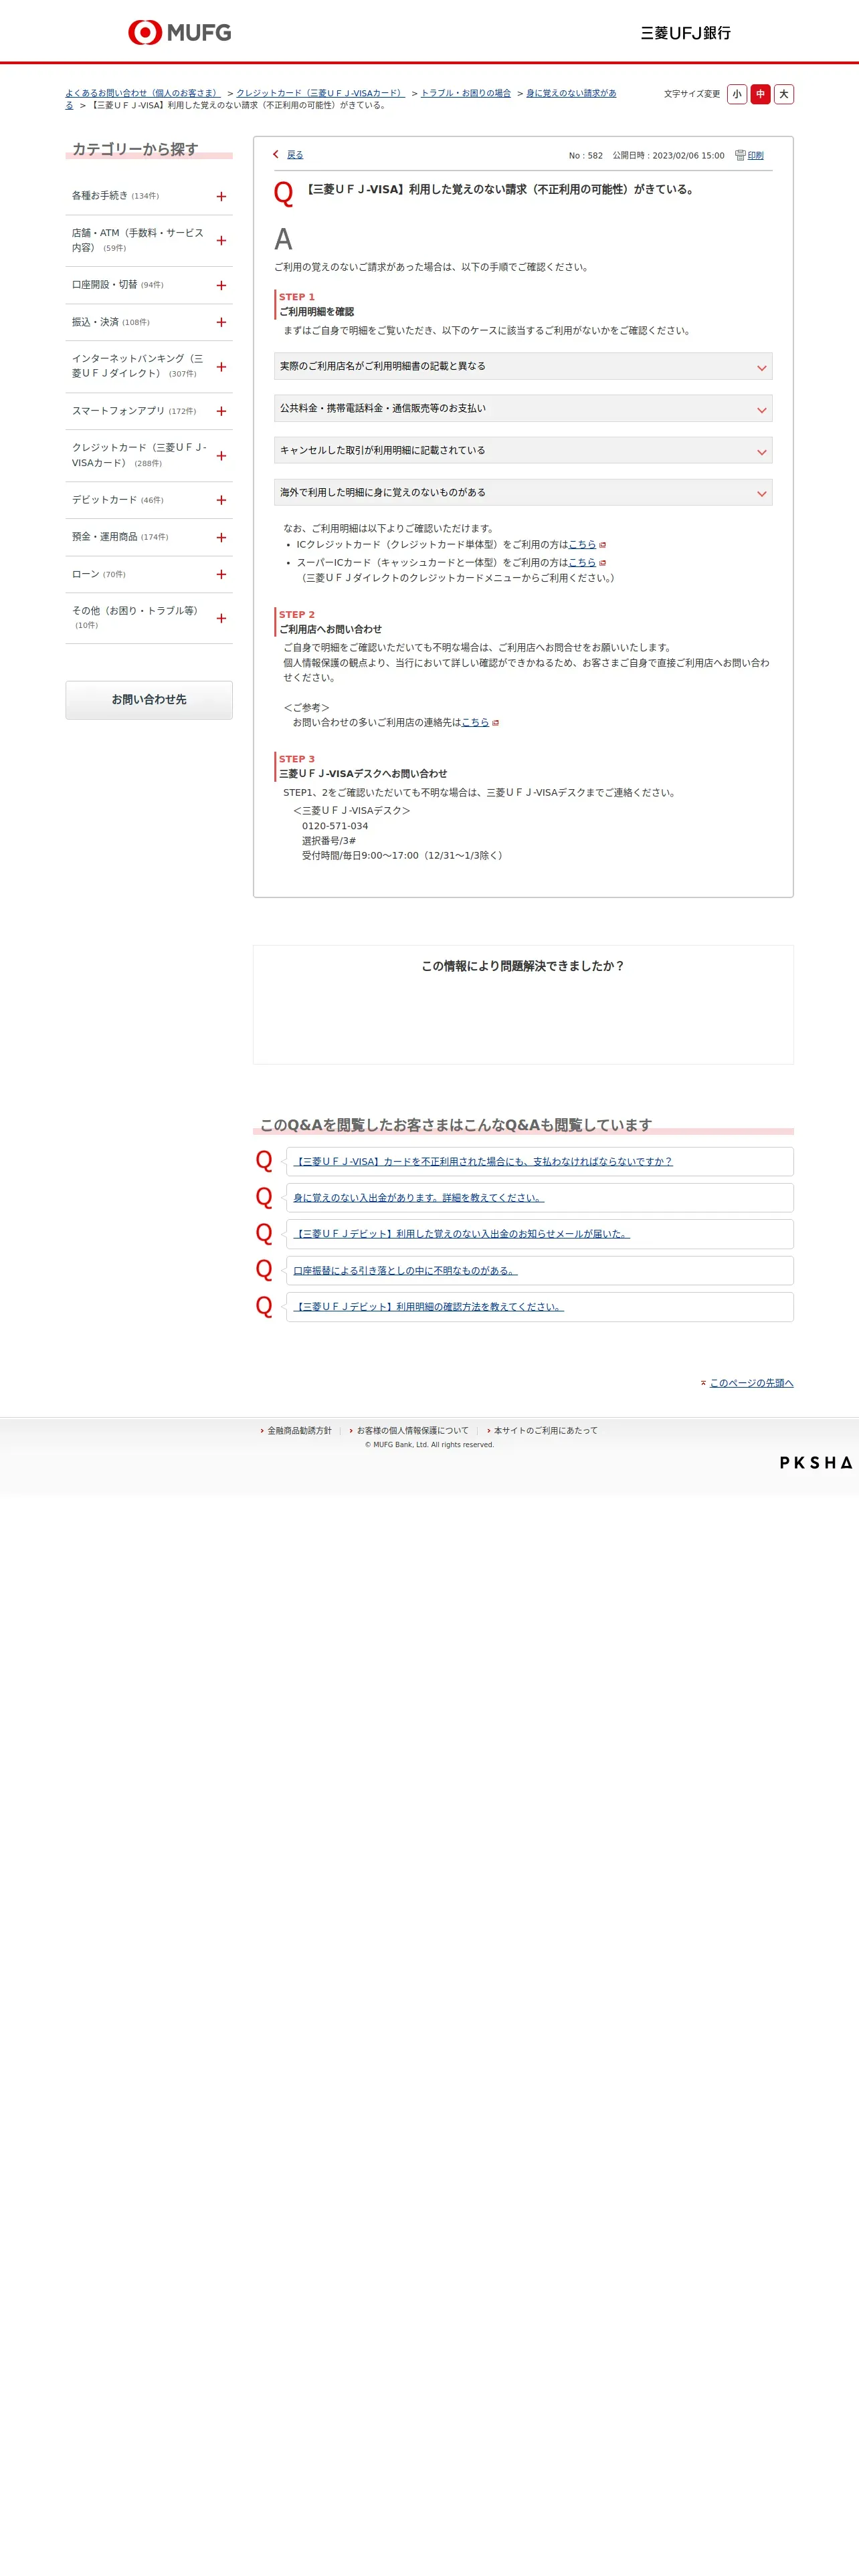
Task: Expand 海外で利用した明細に身に覚えのないものがある section
Action: click(523, 493)
